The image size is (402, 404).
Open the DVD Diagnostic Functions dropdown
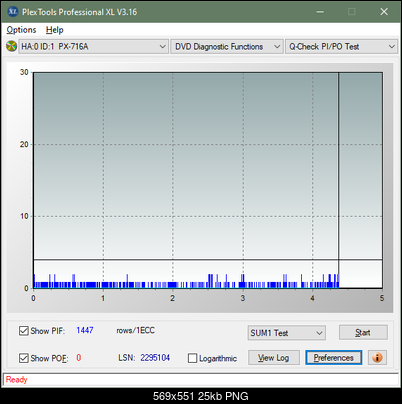[x=227, y=47]
